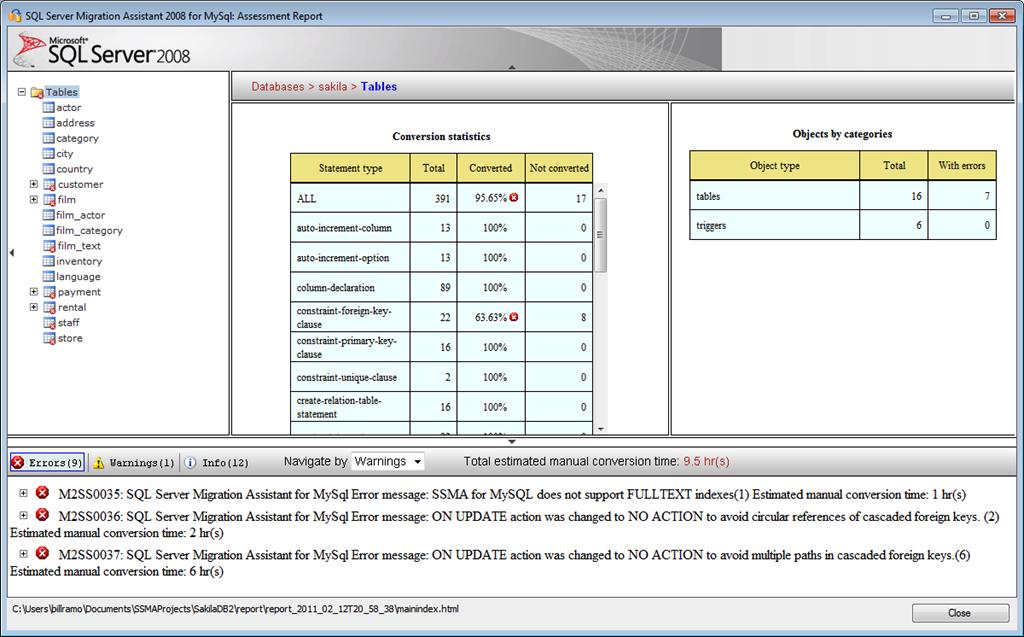Click the red error icon of M2SS0036
This screenshot has width=1024, height=637.
pos(42,515)
